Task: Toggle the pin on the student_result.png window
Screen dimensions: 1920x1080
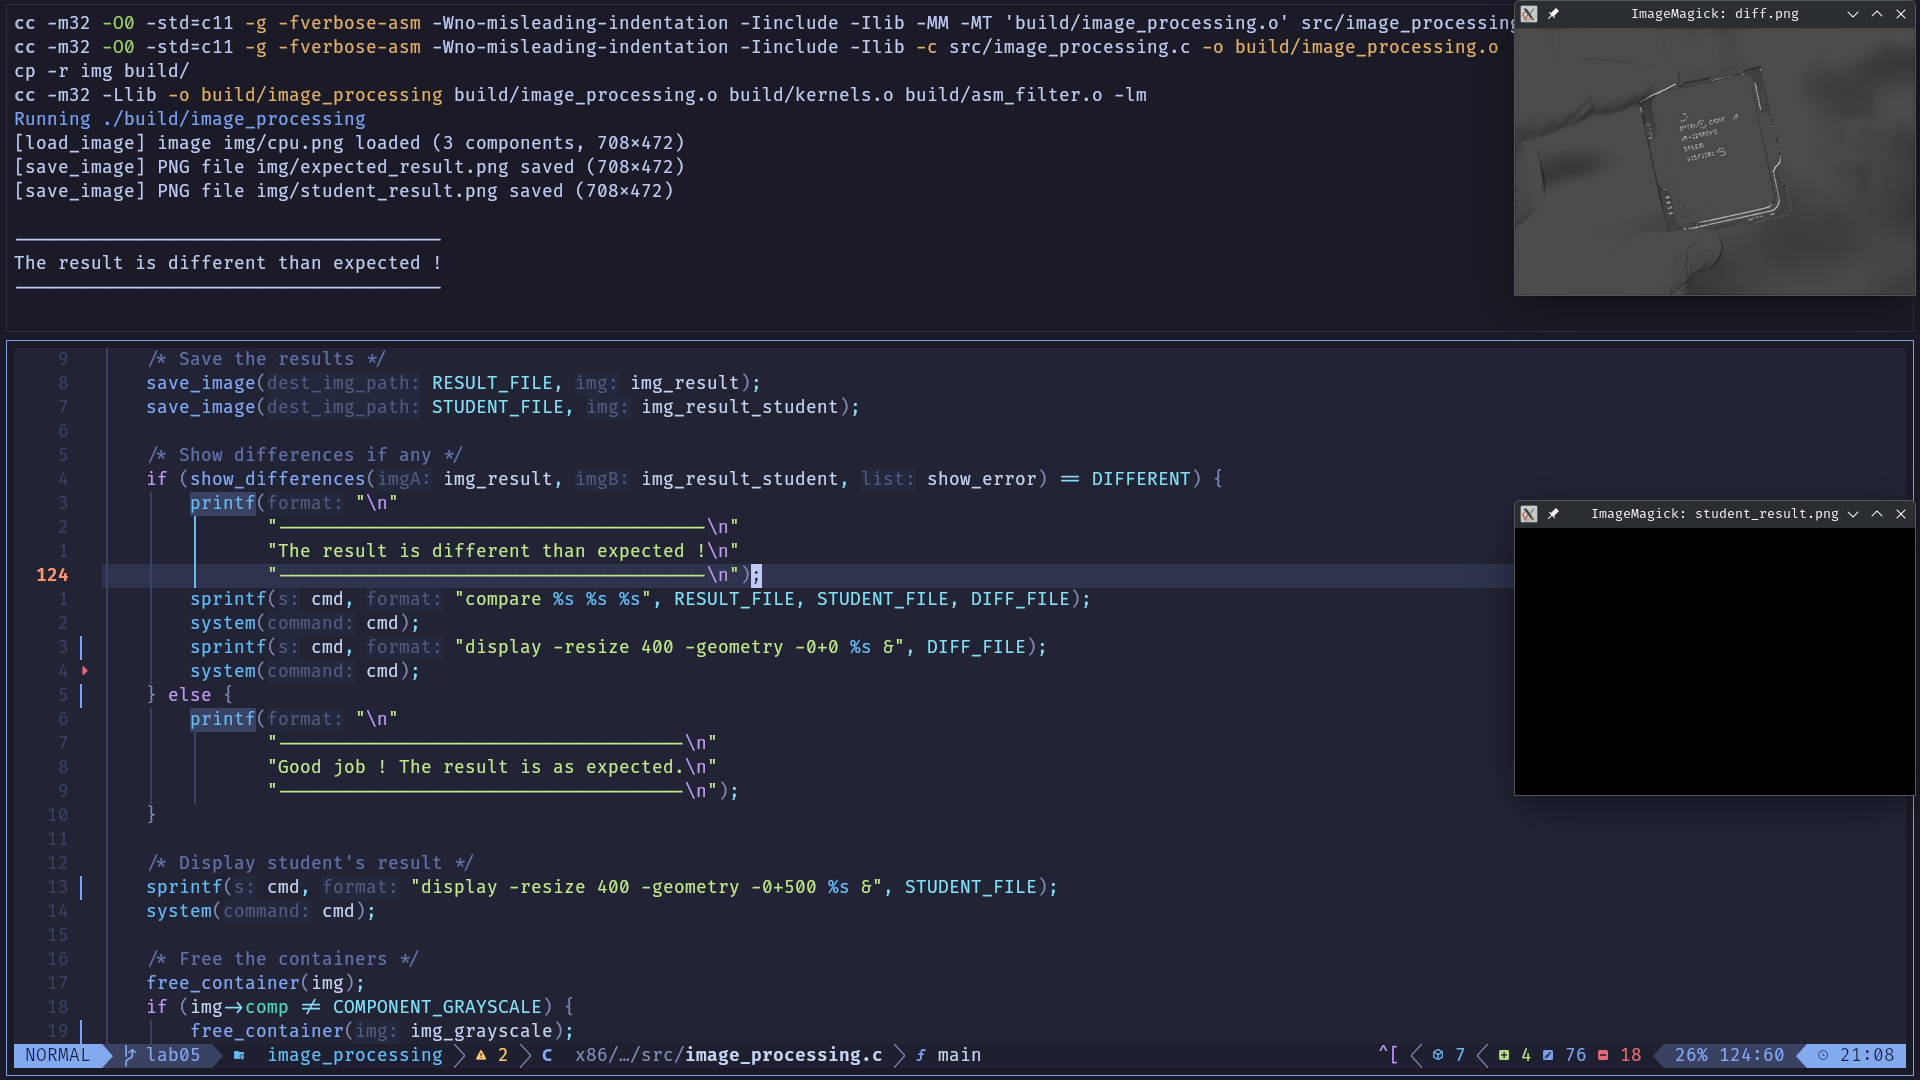Action: click(x=1553, y=514)
